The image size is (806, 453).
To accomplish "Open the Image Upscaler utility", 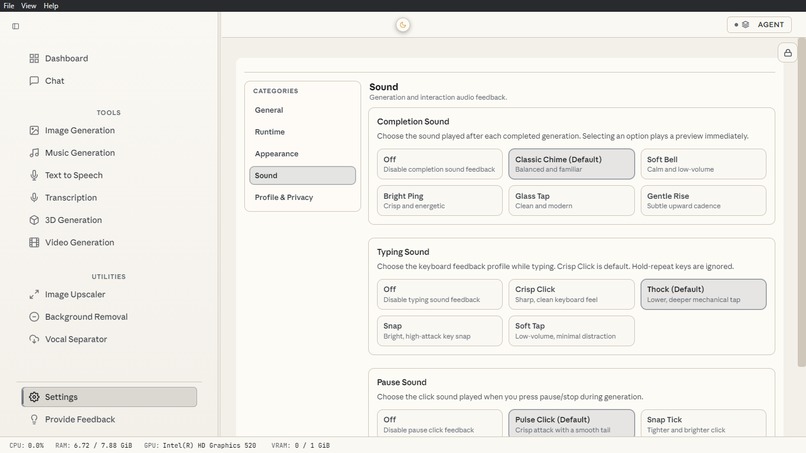I will click(109, 295).
